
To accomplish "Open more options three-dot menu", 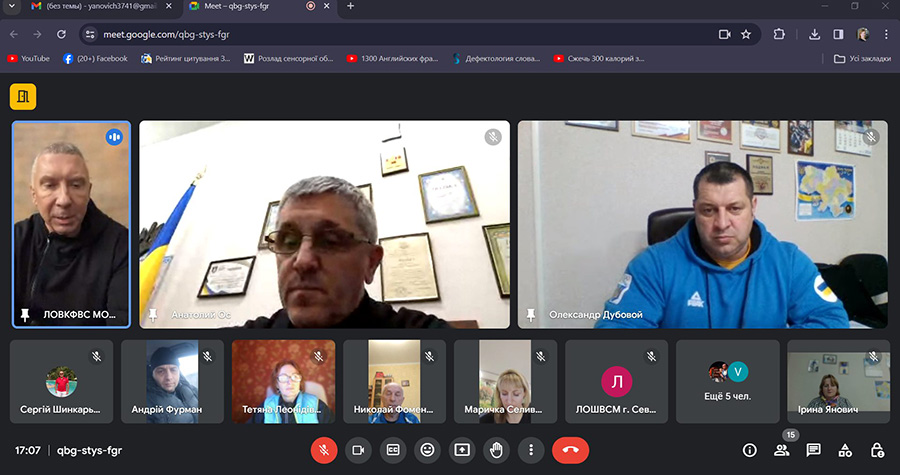I will click(x=531, y=450).
